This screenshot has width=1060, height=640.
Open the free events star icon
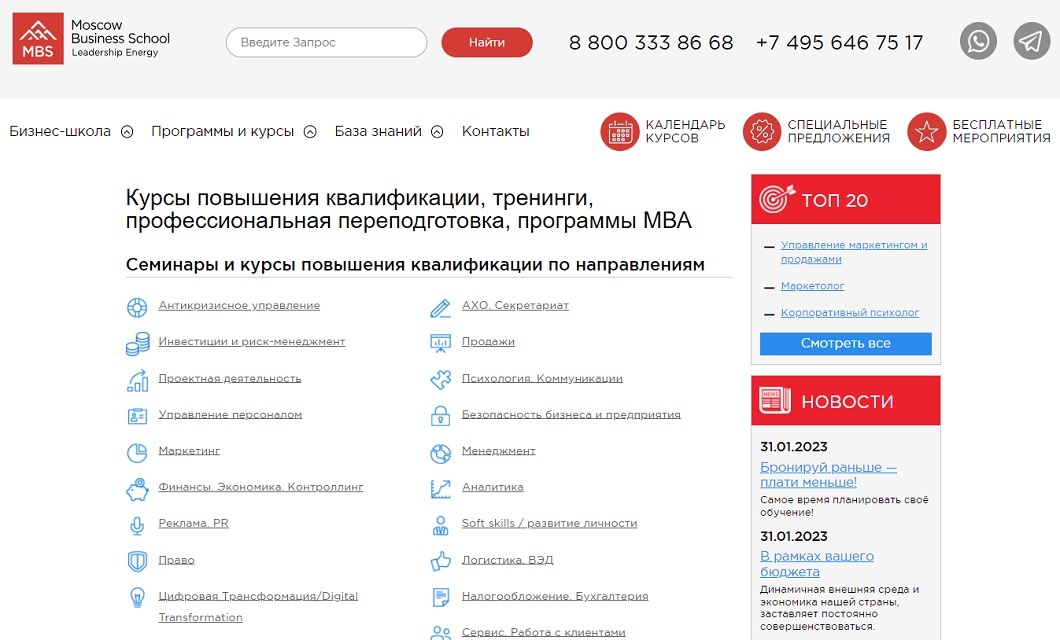tap(926, 131)
